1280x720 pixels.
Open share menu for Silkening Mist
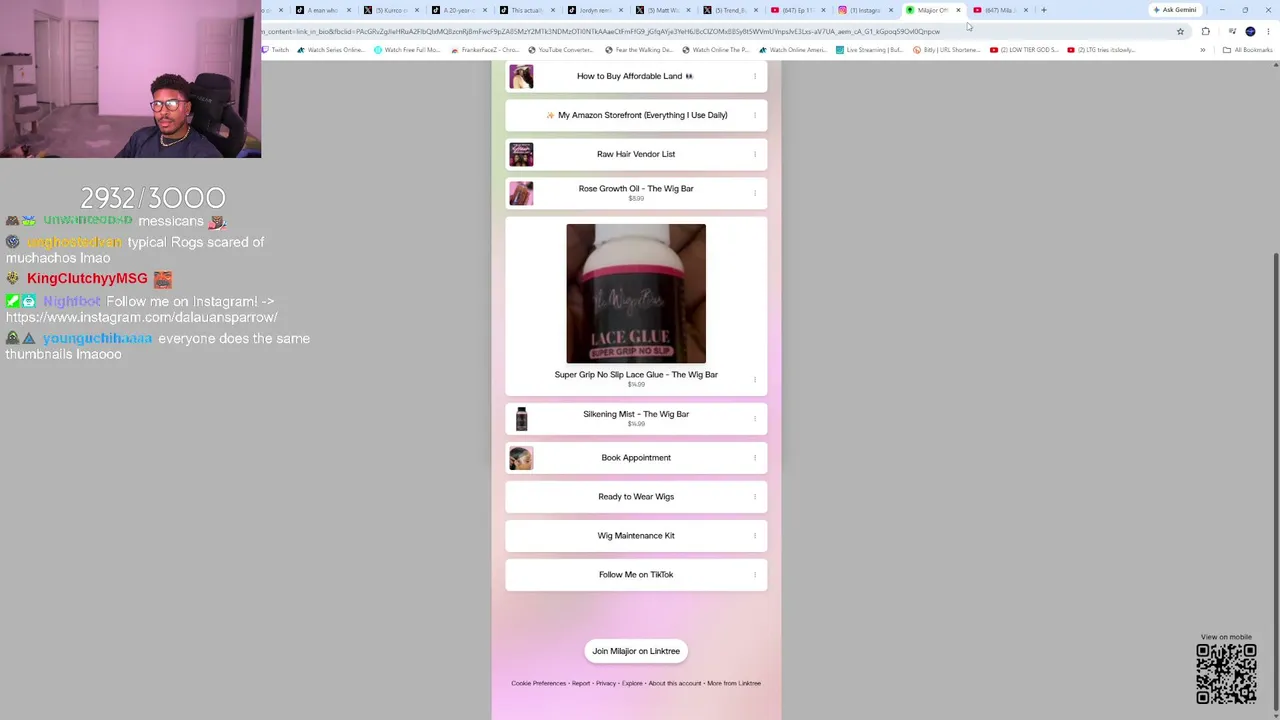(x=755, y=419)
